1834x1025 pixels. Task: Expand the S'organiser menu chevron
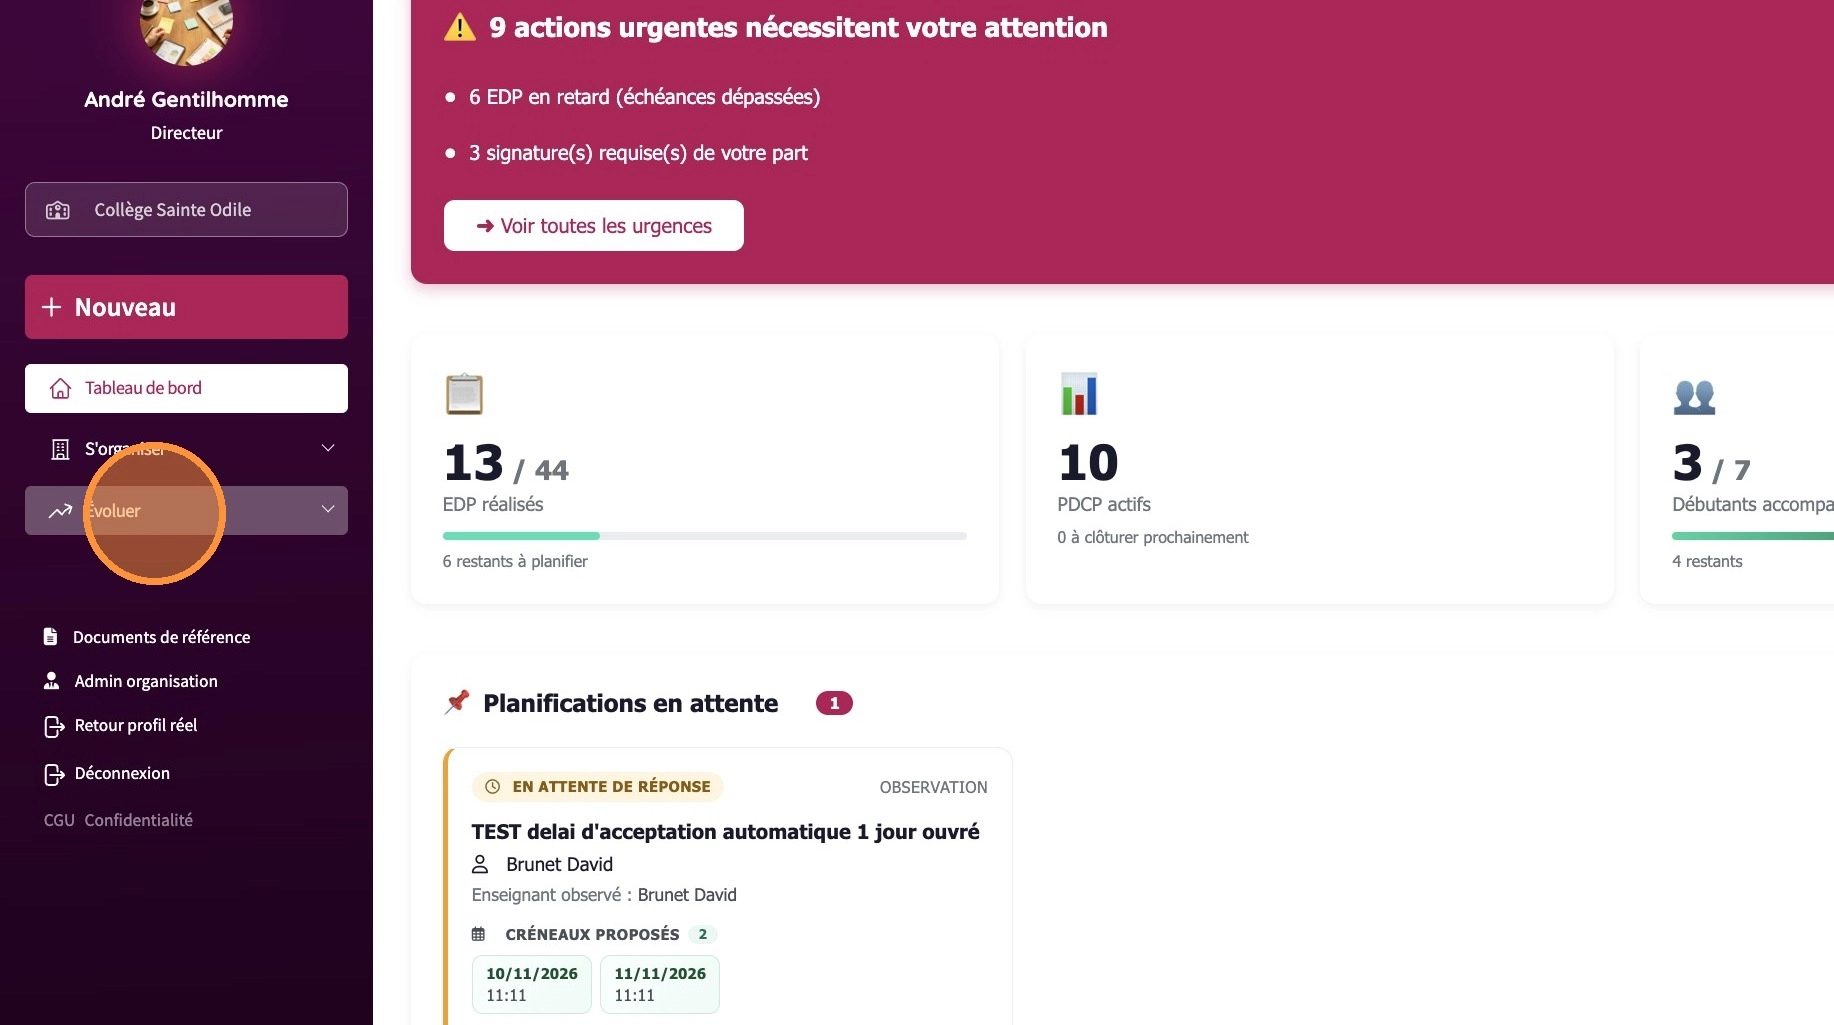pos(328,448)
